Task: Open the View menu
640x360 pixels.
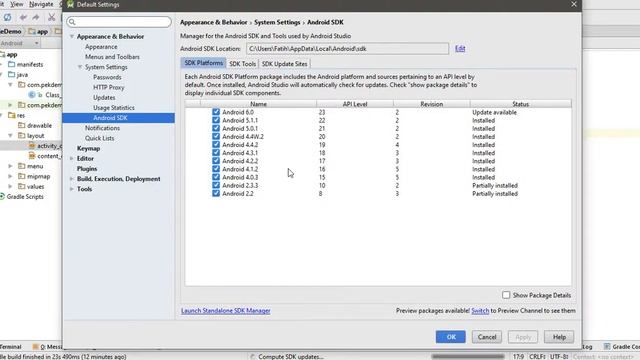Action: (x=16, y=4)
